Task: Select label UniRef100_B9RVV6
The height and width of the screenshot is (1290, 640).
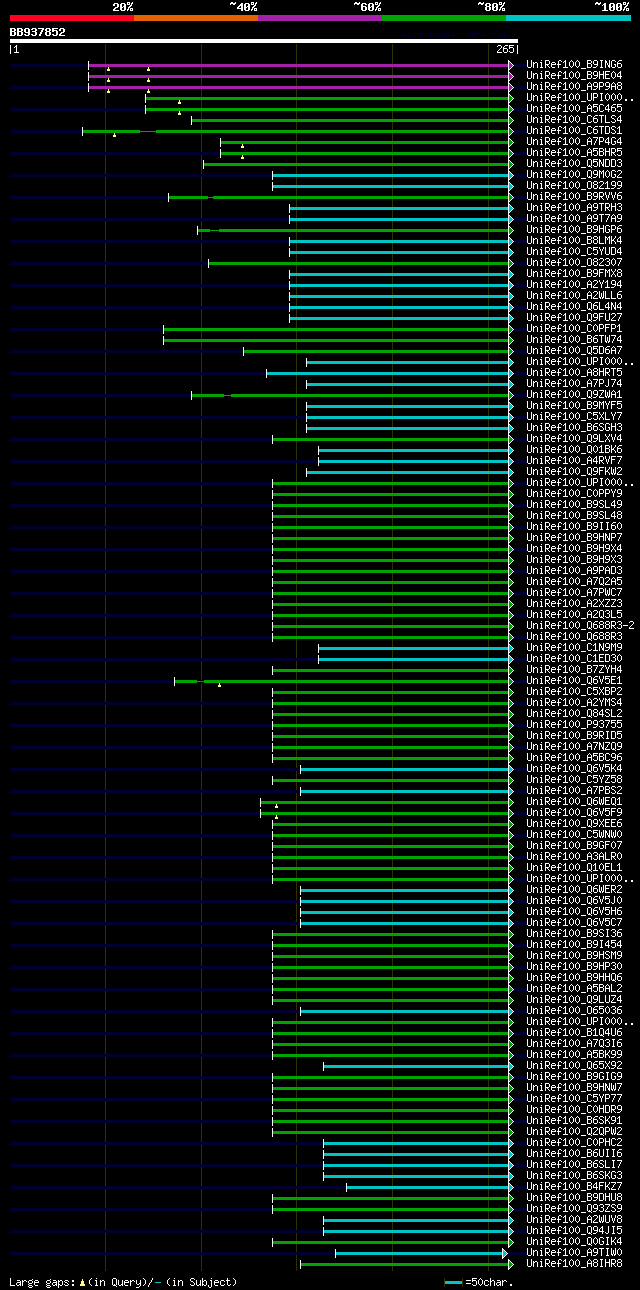Action: point(574,197)
